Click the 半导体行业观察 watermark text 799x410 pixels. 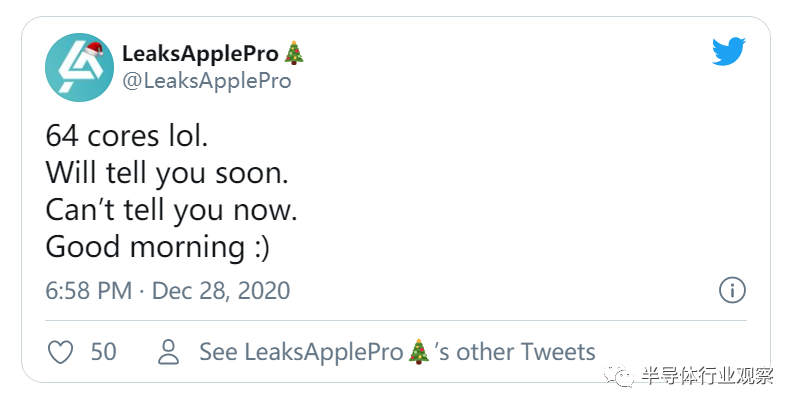pyautogui.click(x=707, y=376)
